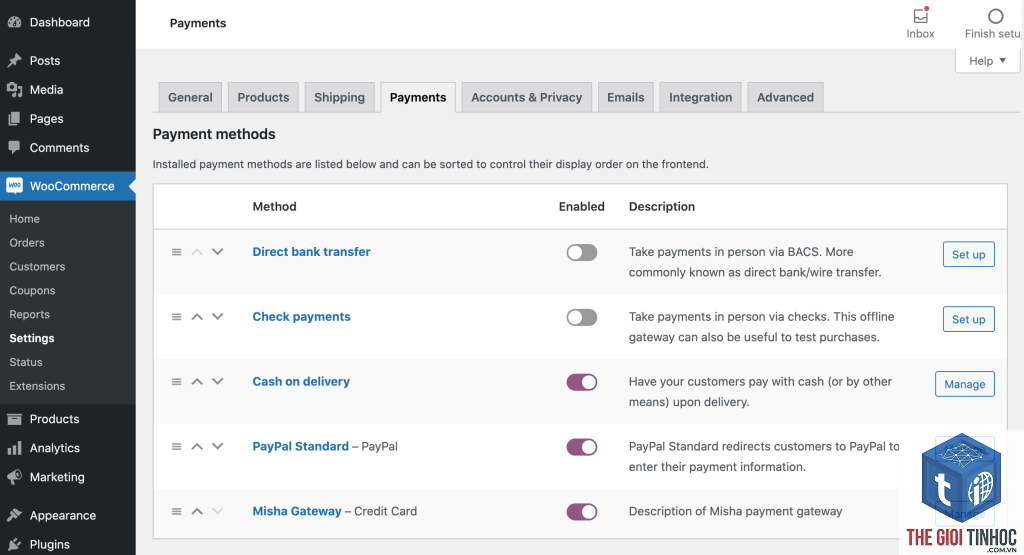Click Manage for Cash on delivery
This screenshot has height=555, width=1024.
(x=965, y=384)
